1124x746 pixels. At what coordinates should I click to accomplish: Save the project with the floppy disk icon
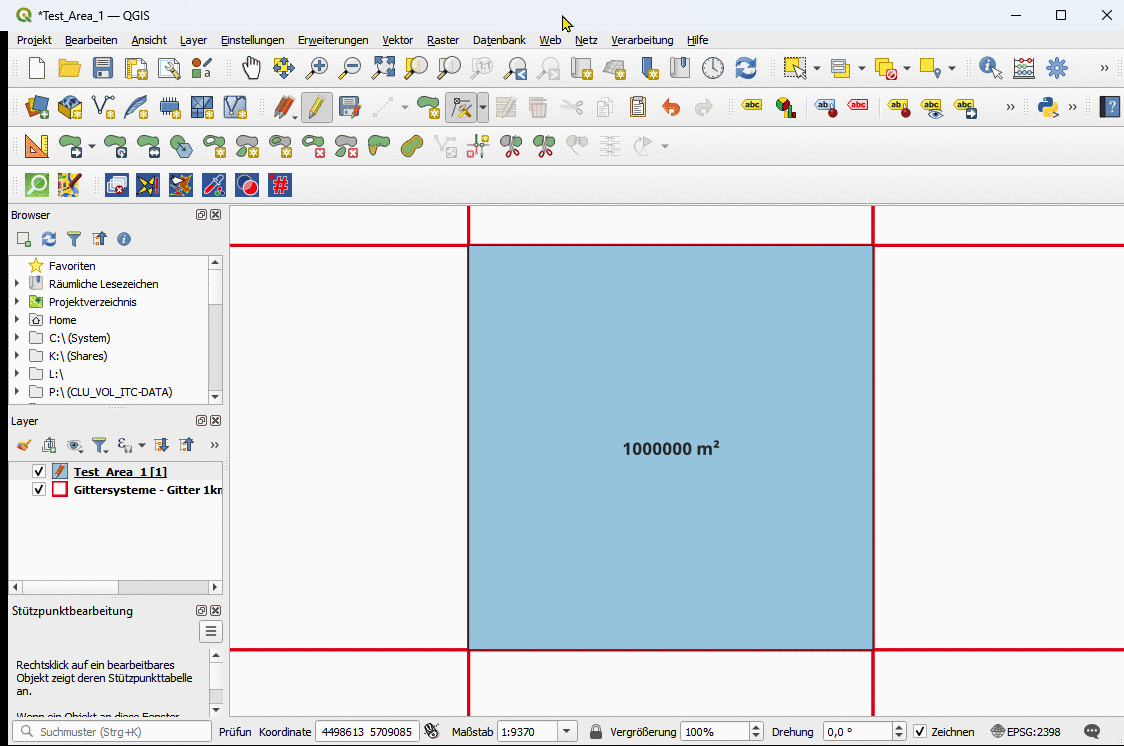tap(103, 68)
